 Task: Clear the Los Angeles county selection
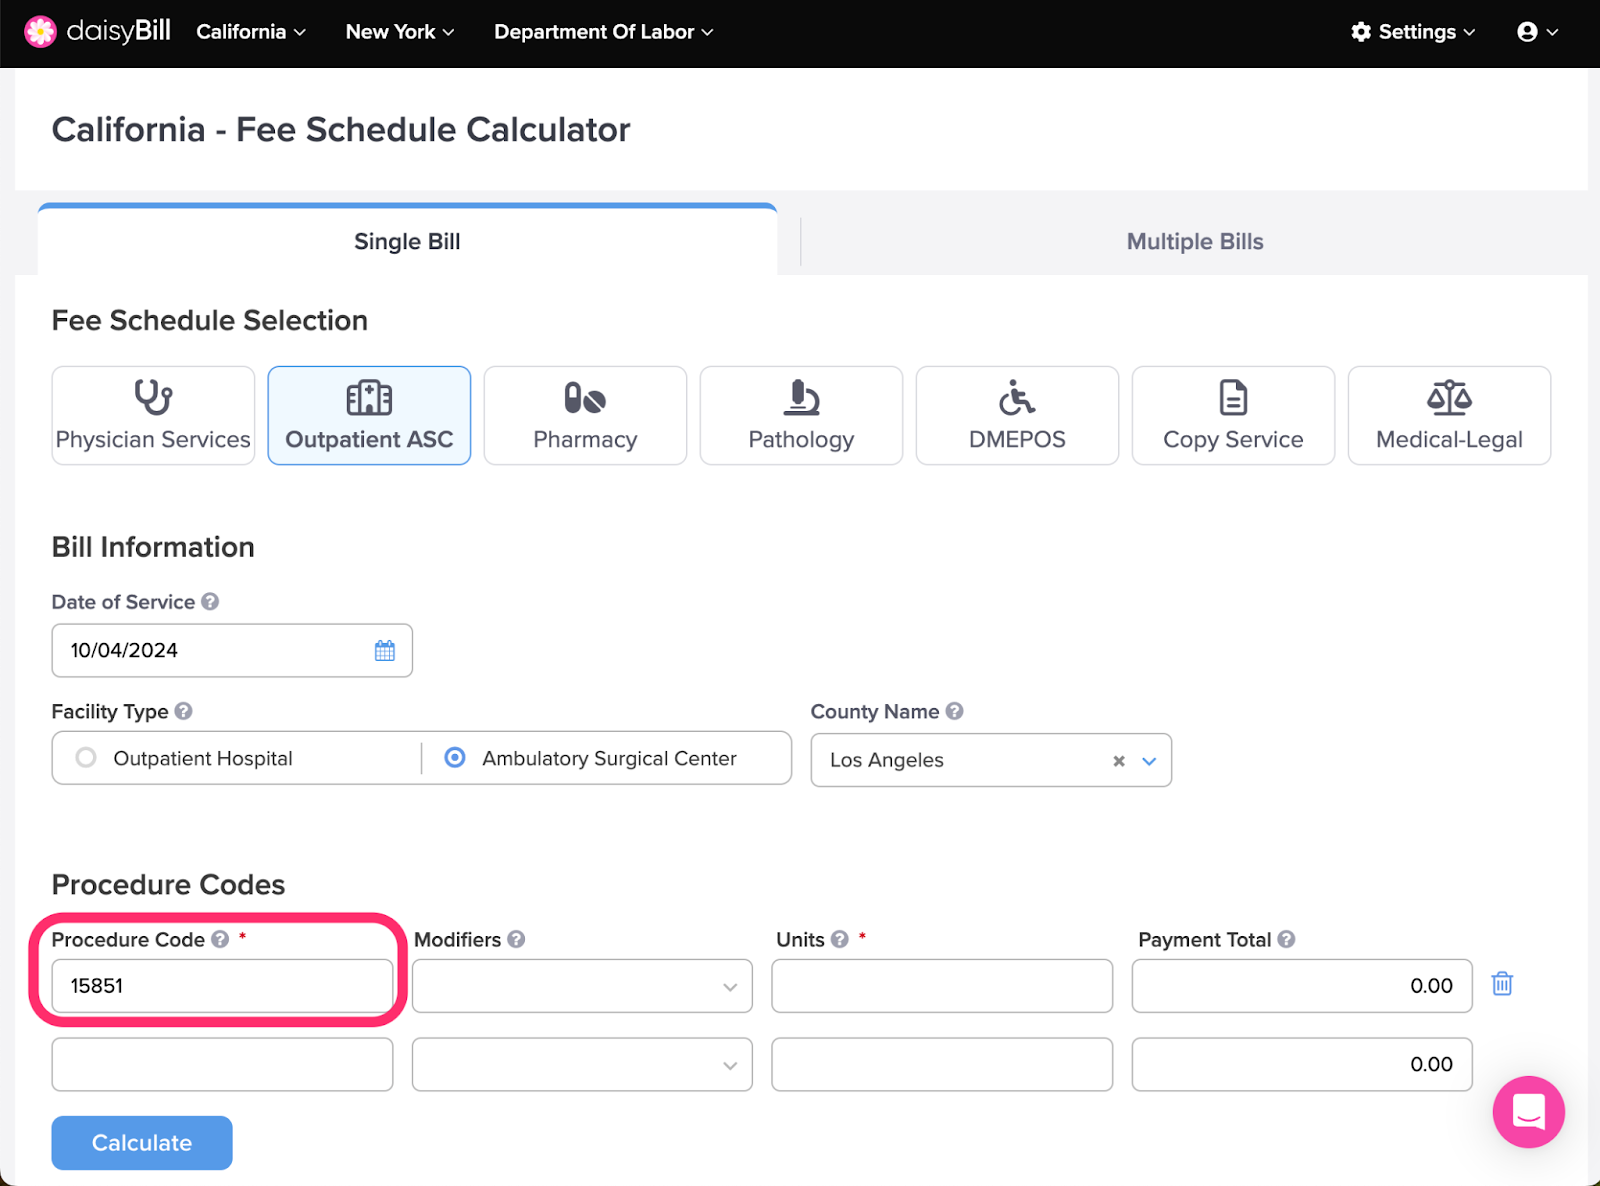(1119, 761)
